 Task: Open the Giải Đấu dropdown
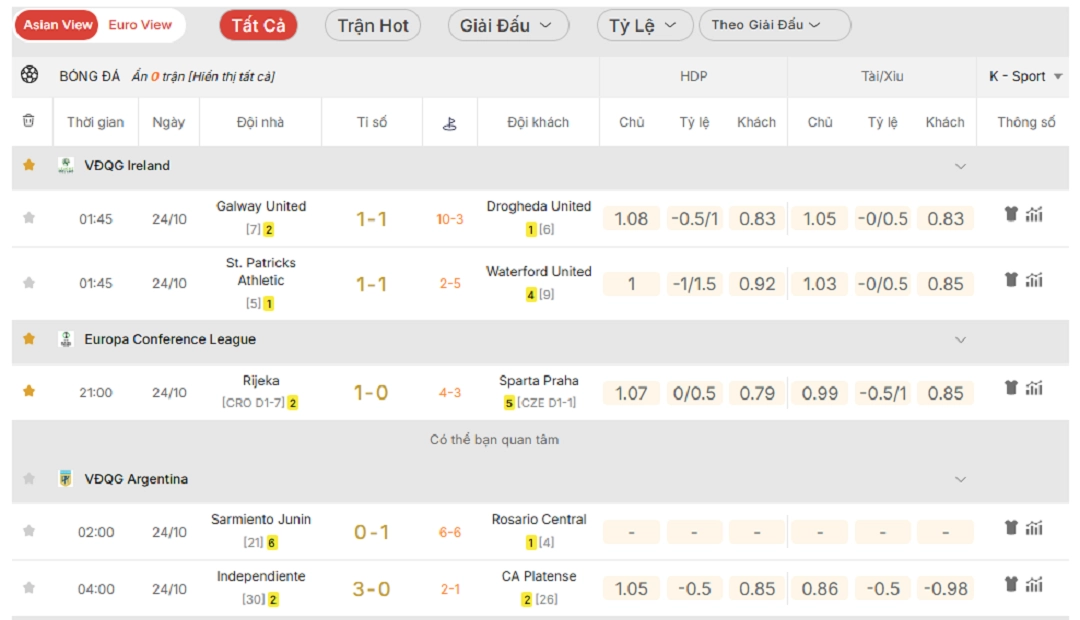click(507, 26)
